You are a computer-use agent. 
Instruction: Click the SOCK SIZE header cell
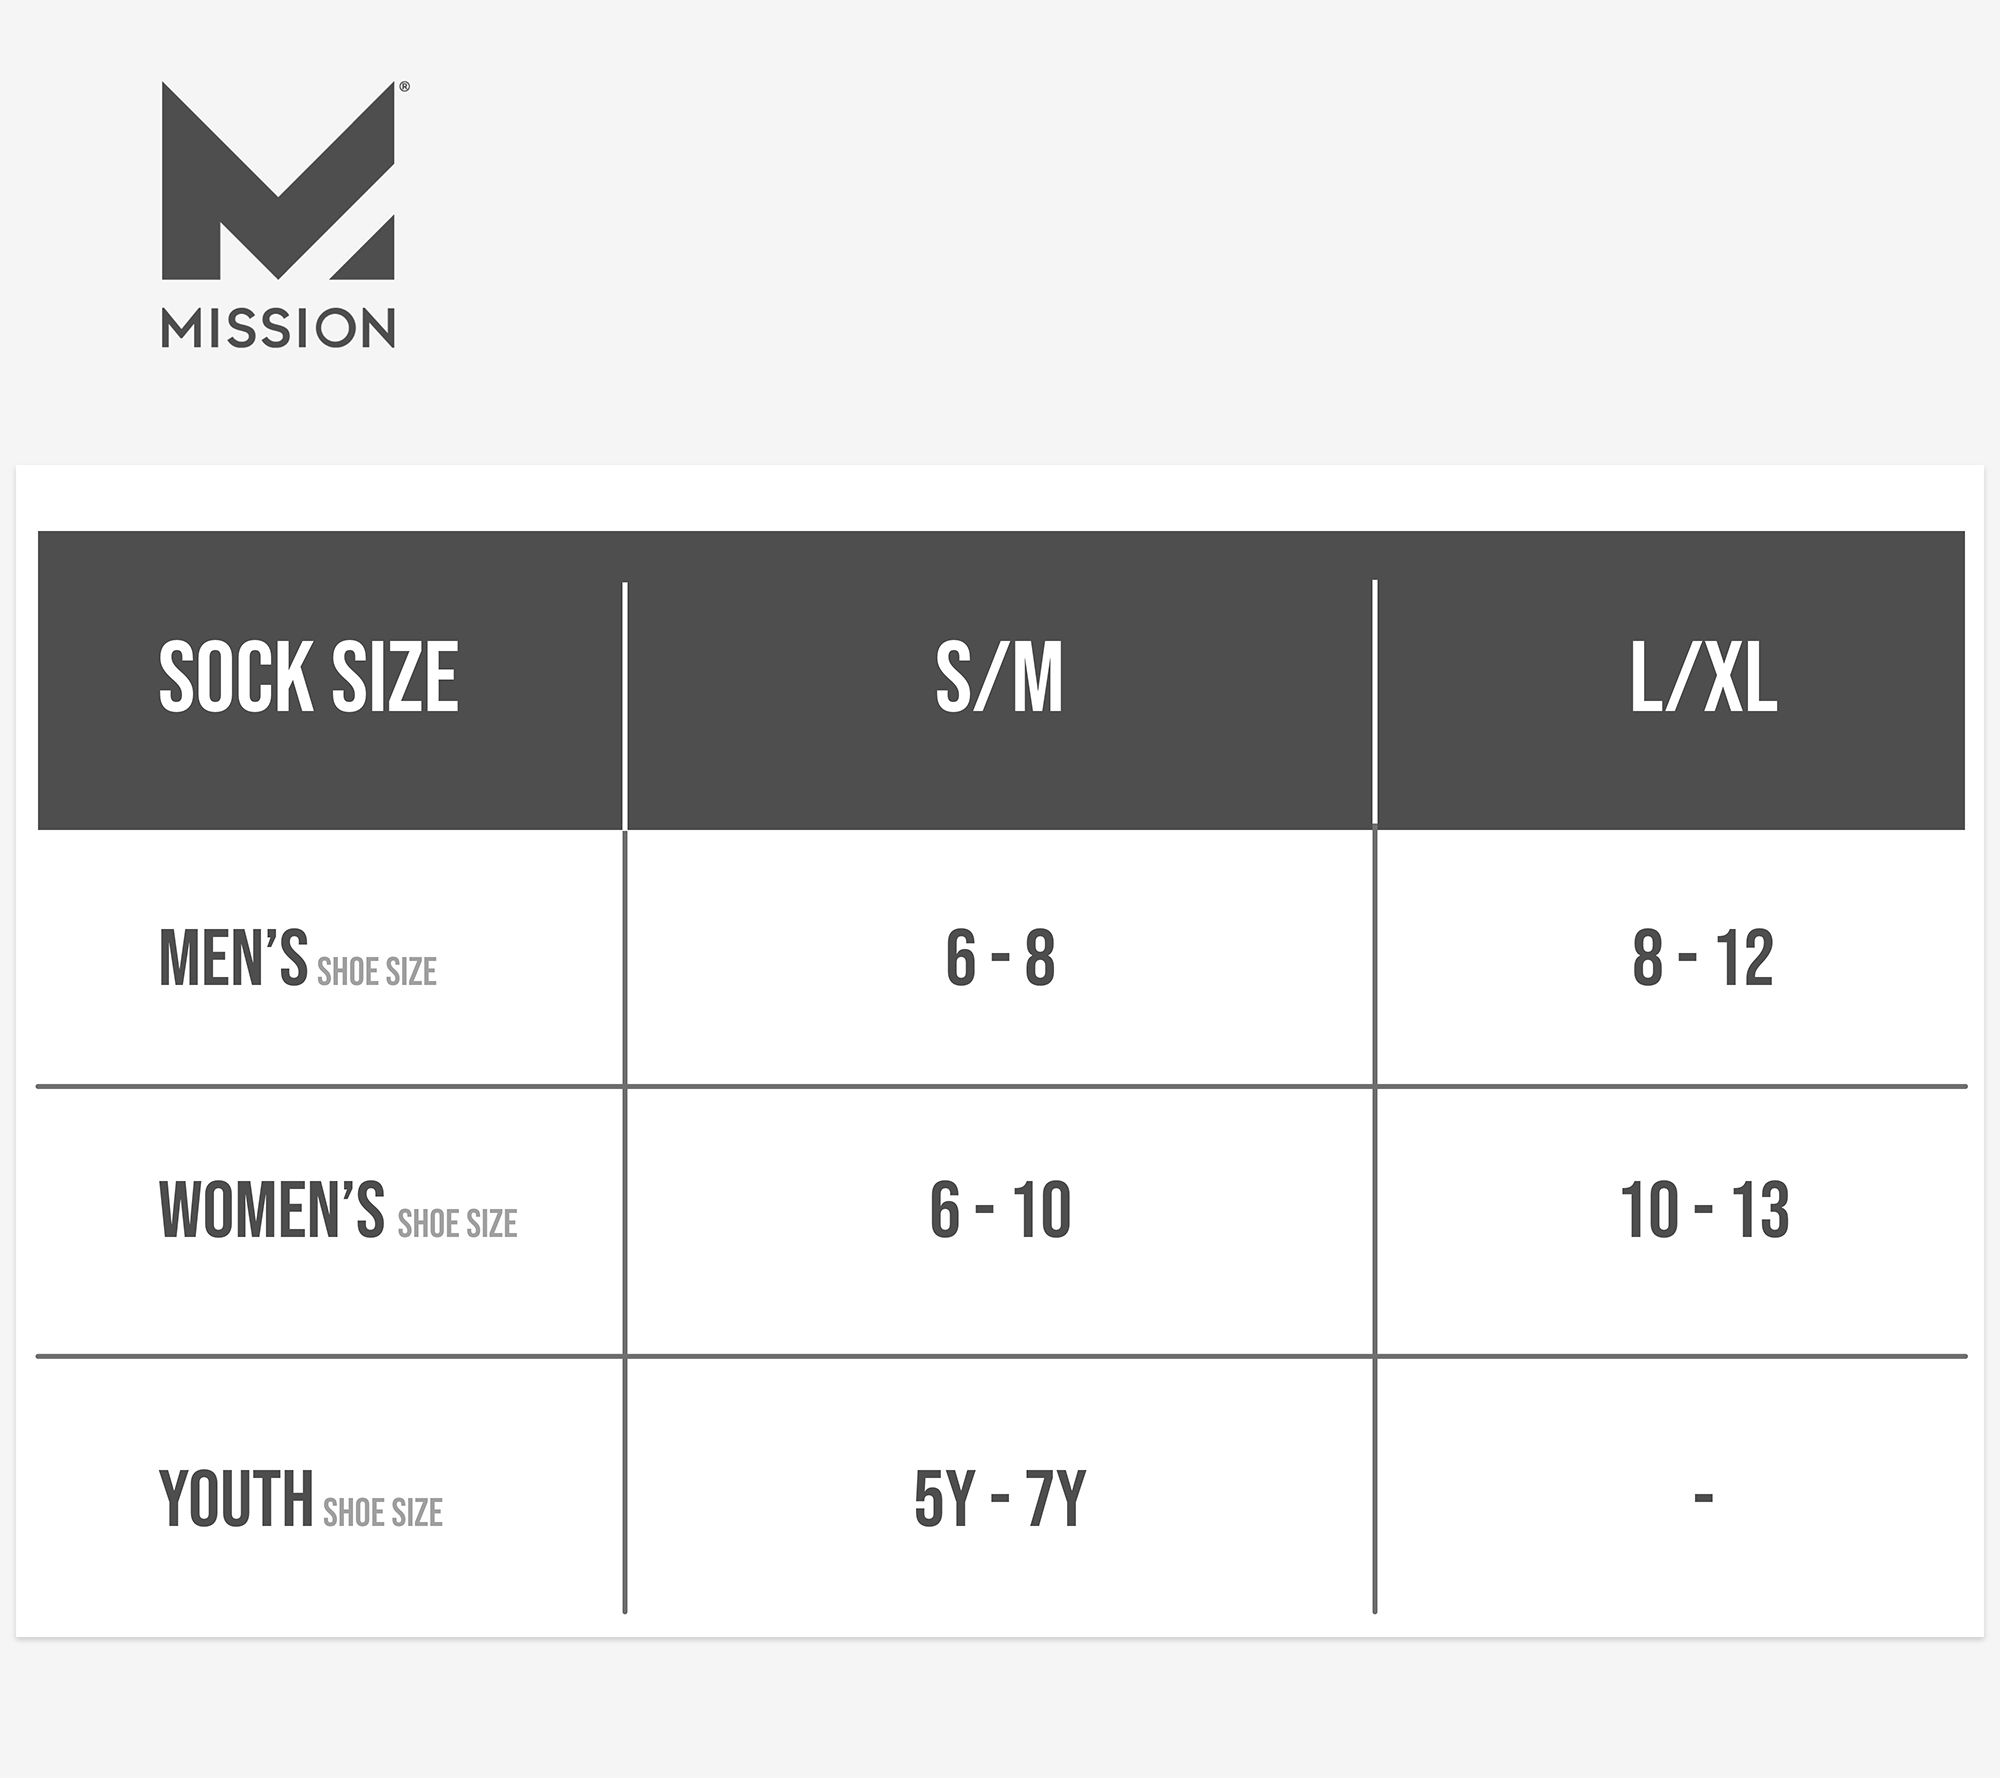pos(308,679)
